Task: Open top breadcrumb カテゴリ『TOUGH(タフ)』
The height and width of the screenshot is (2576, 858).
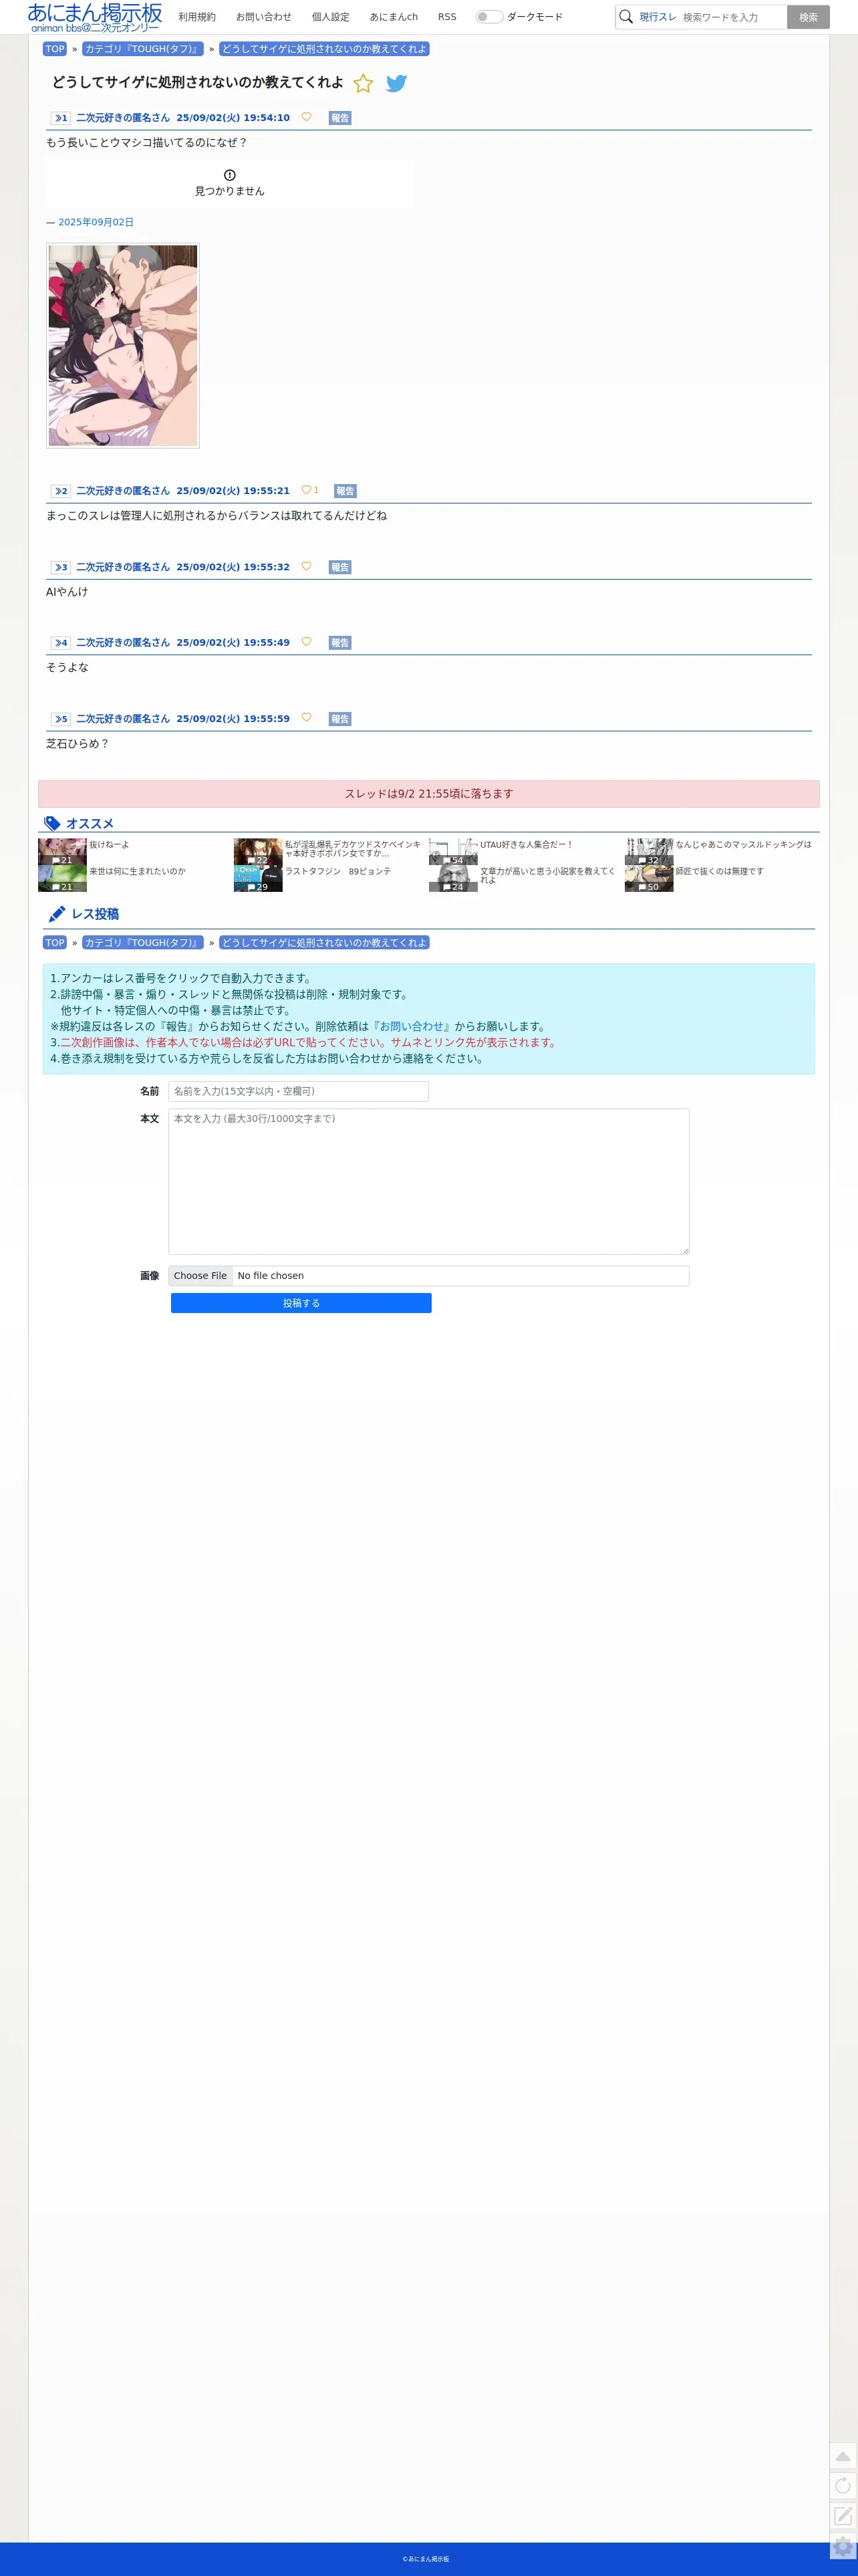Action: click(143, 49)
